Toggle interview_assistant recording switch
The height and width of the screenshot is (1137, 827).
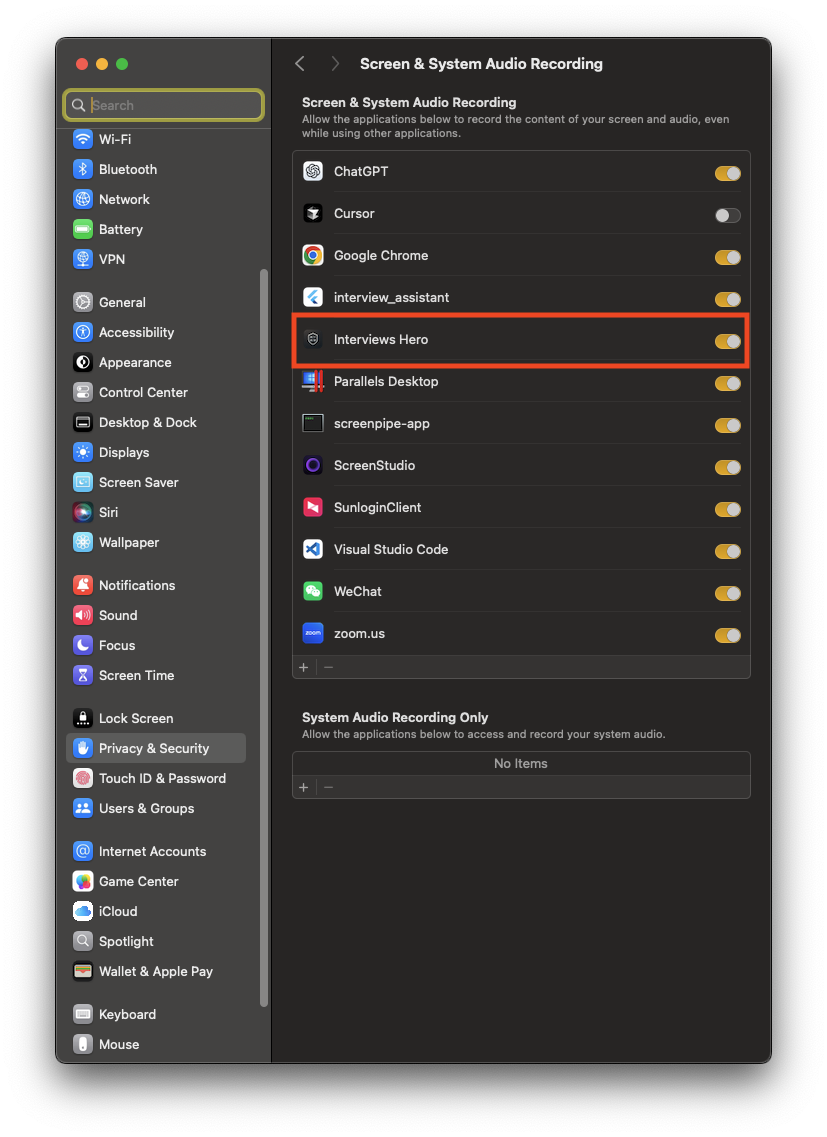click(728, 299)
